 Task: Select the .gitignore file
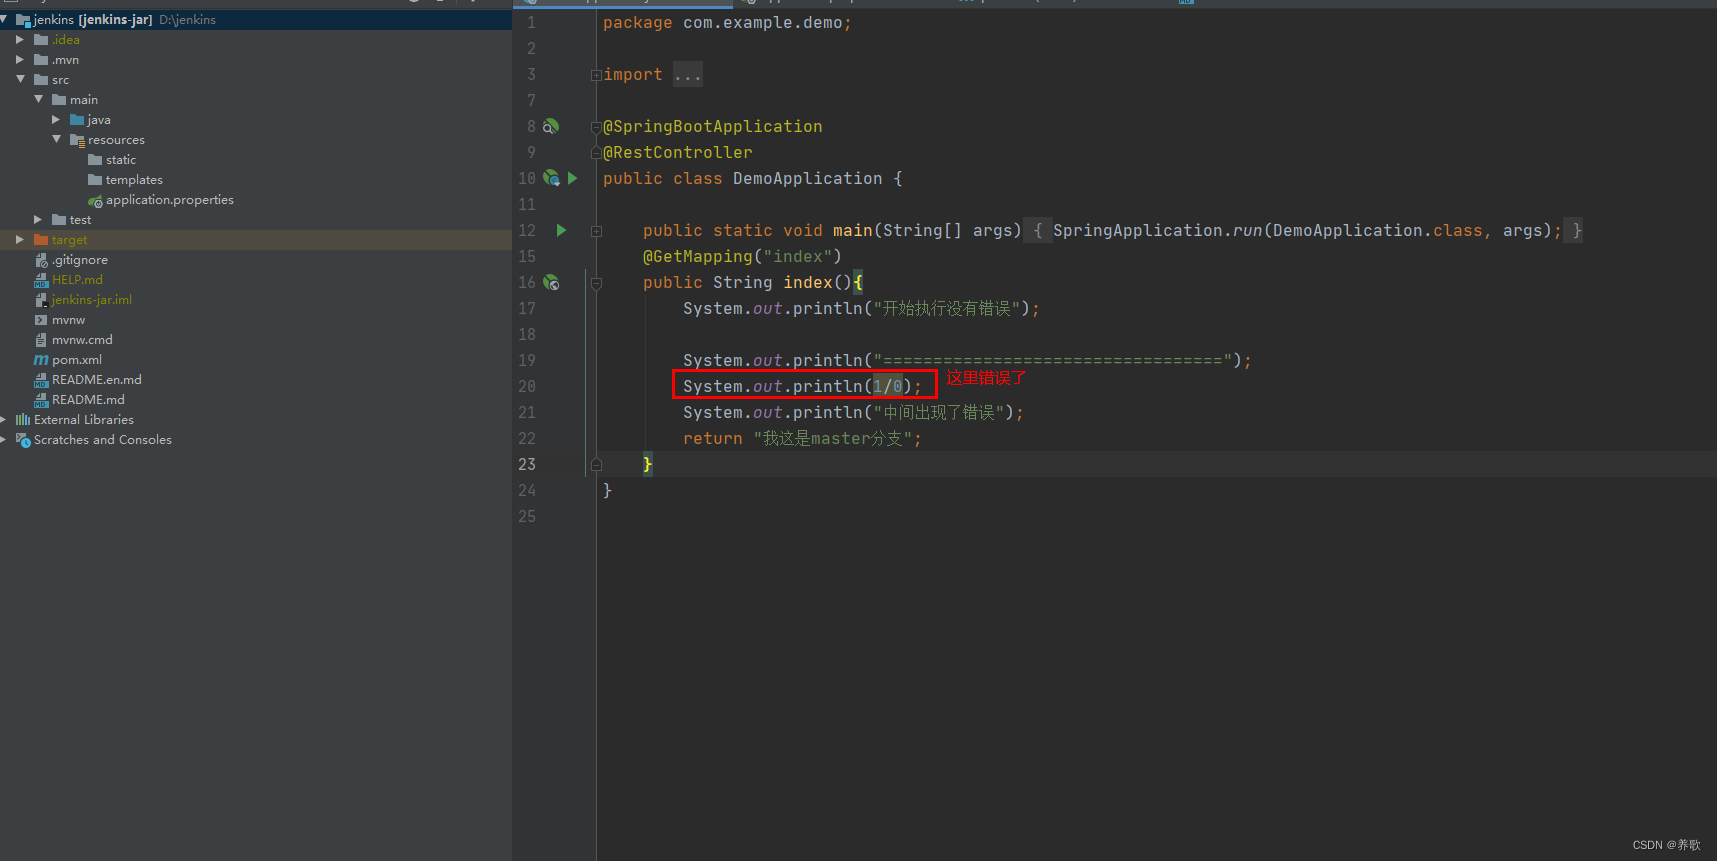[80, 260]
